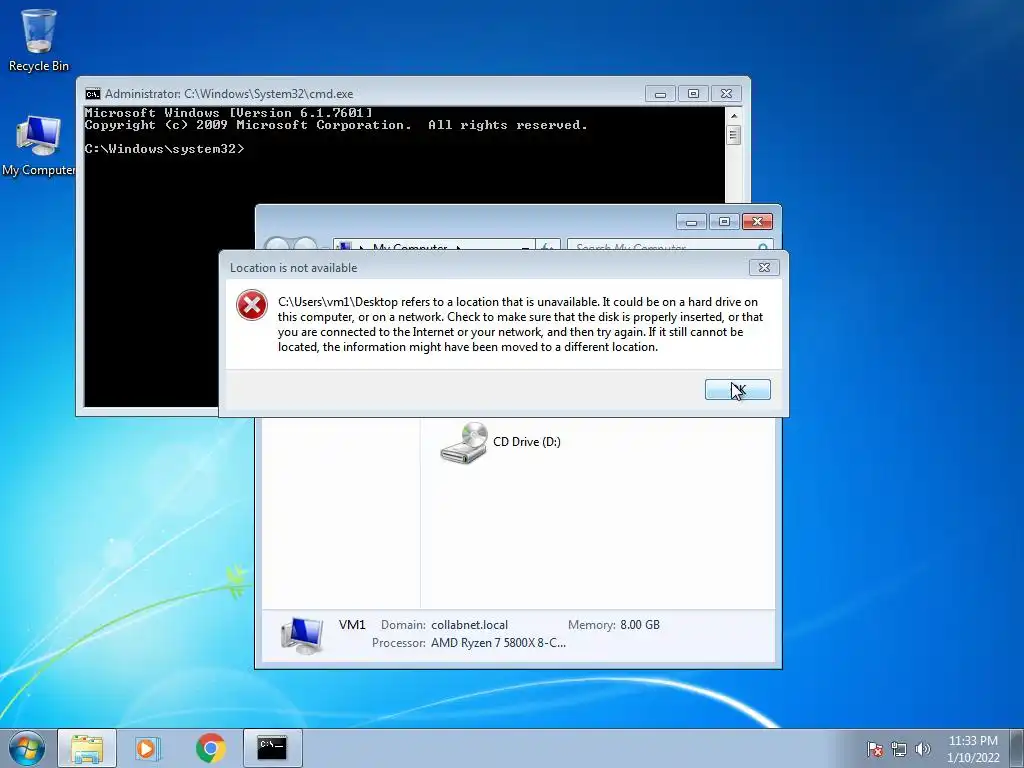Click the cmd window scrollbar up arrow
The height and width of the screenshot is (768, 1024).
(x=733, y=116)
